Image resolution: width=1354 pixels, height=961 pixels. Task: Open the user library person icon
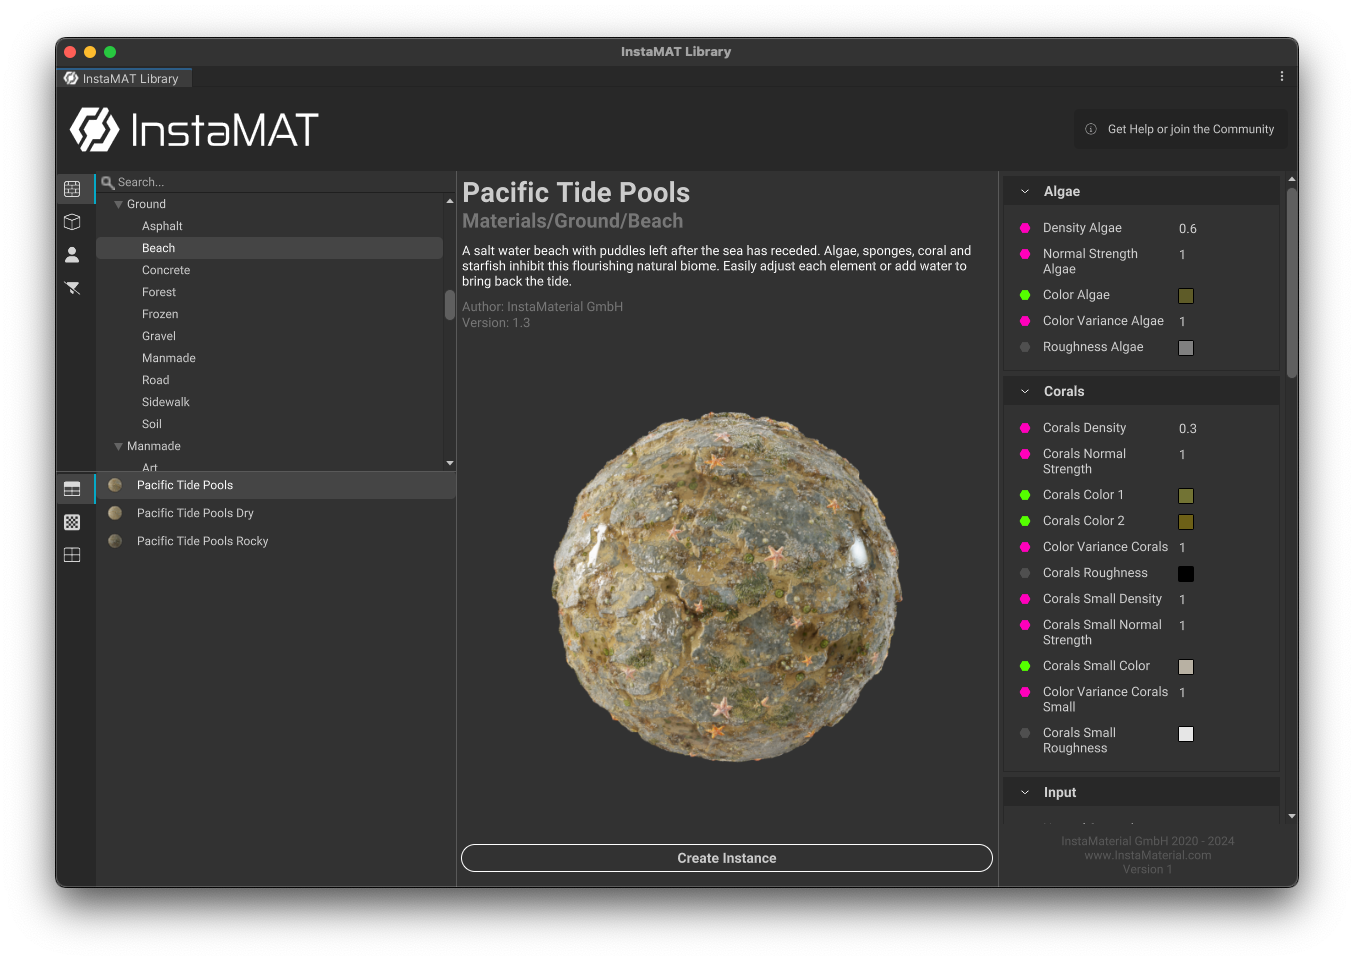(x=72, y=255)
